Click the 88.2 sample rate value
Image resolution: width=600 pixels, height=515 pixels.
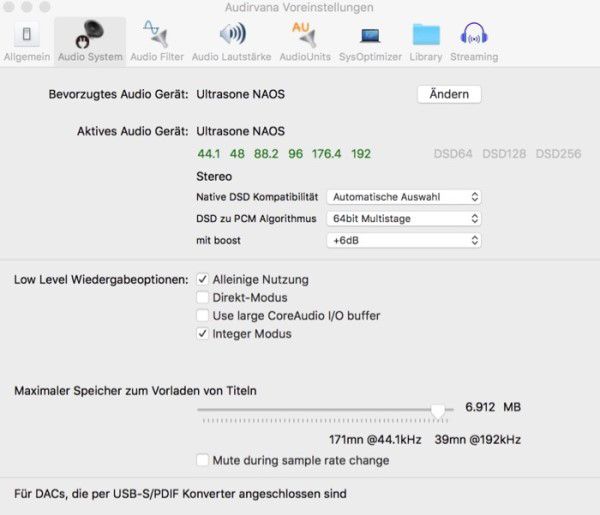tap(266, 154)
